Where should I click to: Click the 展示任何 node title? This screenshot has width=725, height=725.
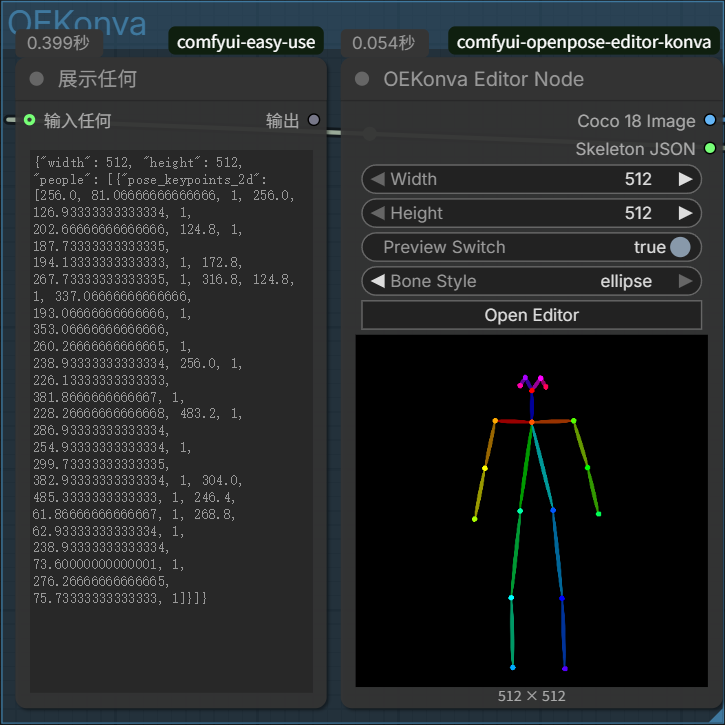[x=97, y=79]
